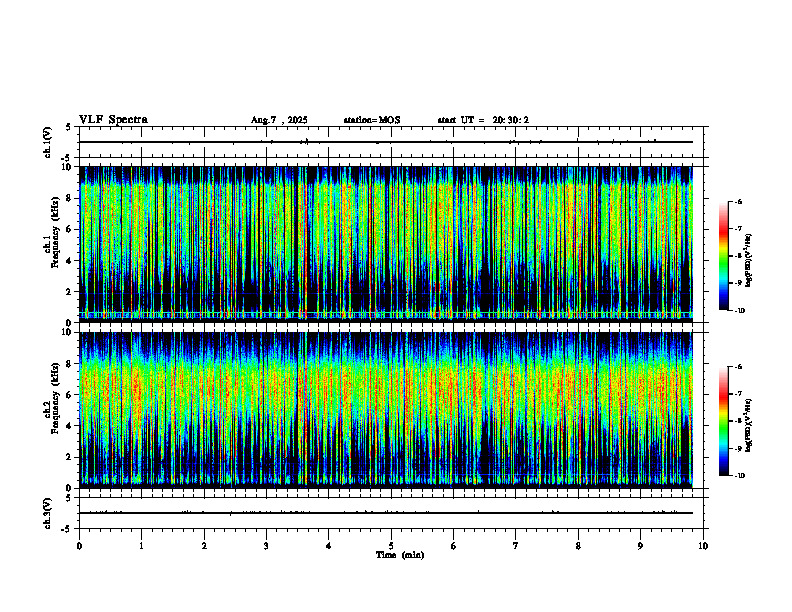
Task: Click the log(PSD) label beside ch.2 color bar
Action: [x=750, y=425]
